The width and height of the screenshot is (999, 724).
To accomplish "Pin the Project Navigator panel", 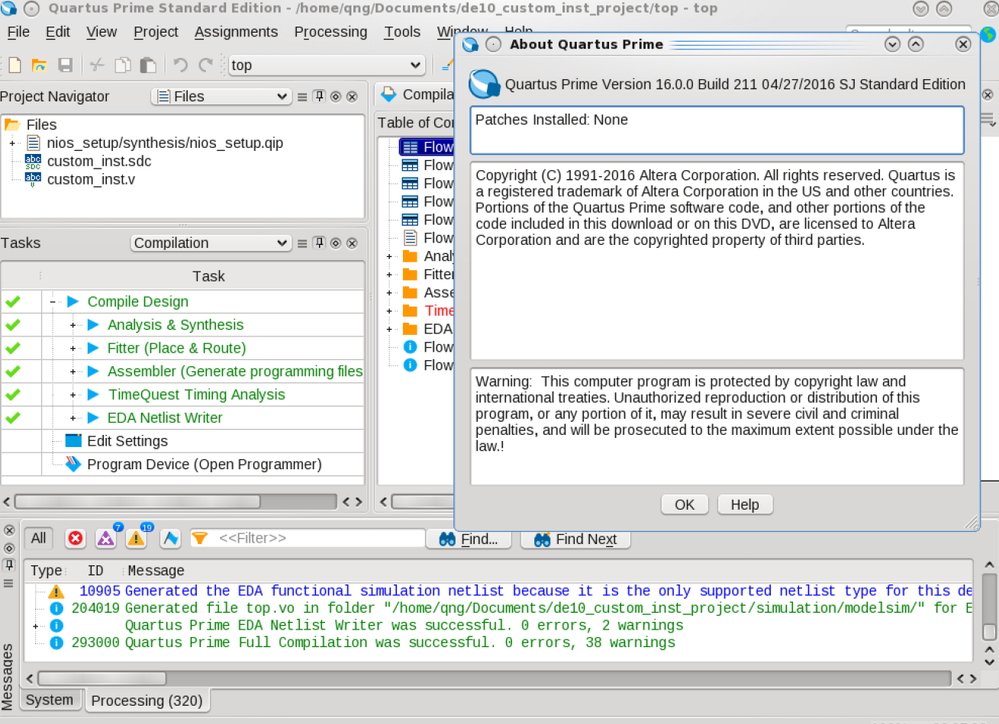I will coord(319,96).
